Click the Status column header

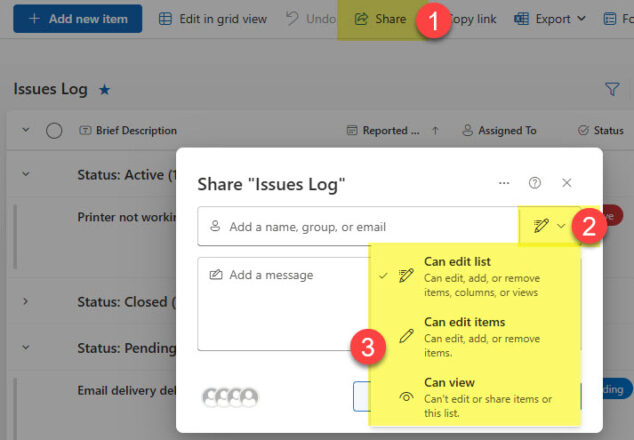point(601,131)
